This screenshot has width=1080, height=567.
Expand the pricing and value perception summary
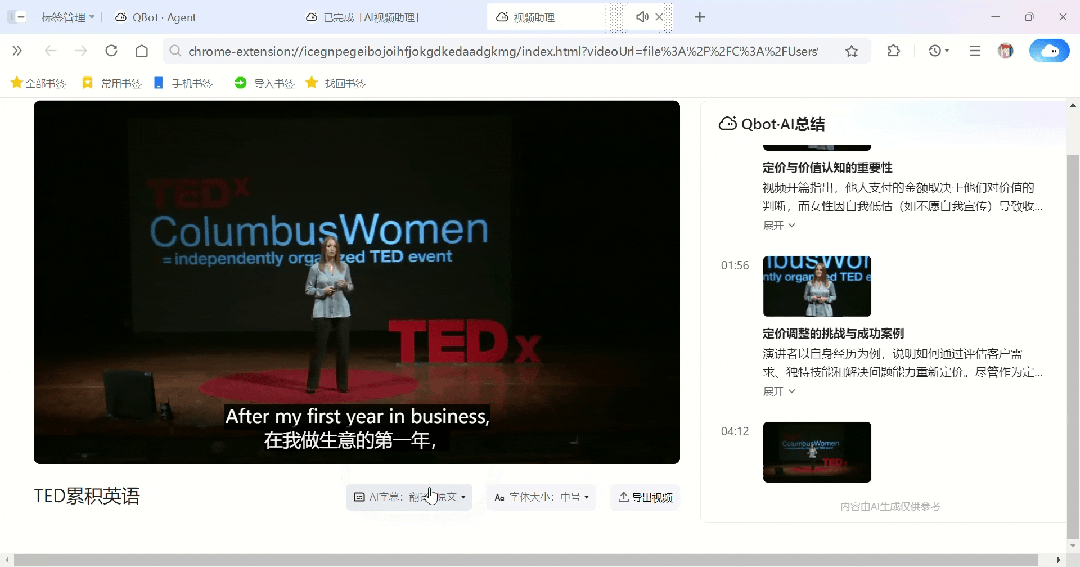pos(778,225)
